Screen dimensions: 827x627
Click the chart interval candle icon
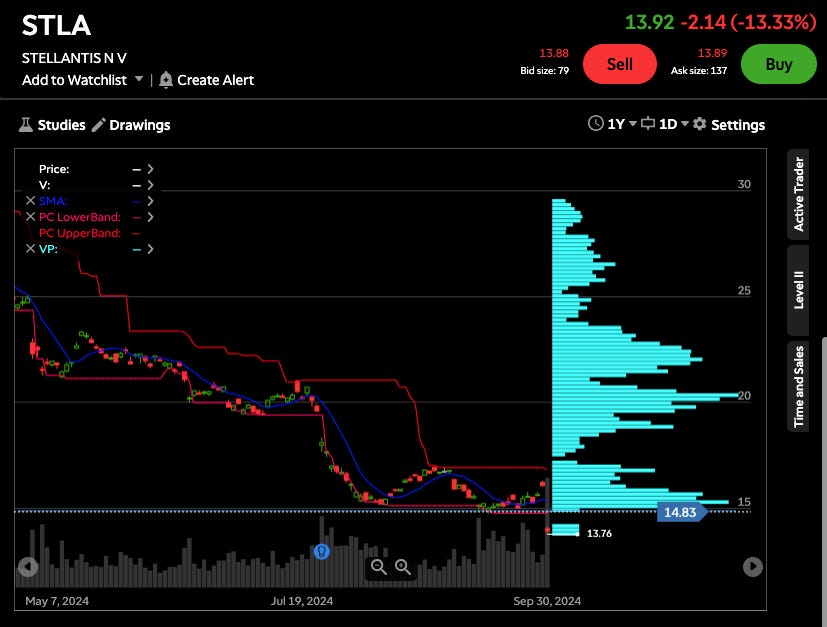[648, 124]
